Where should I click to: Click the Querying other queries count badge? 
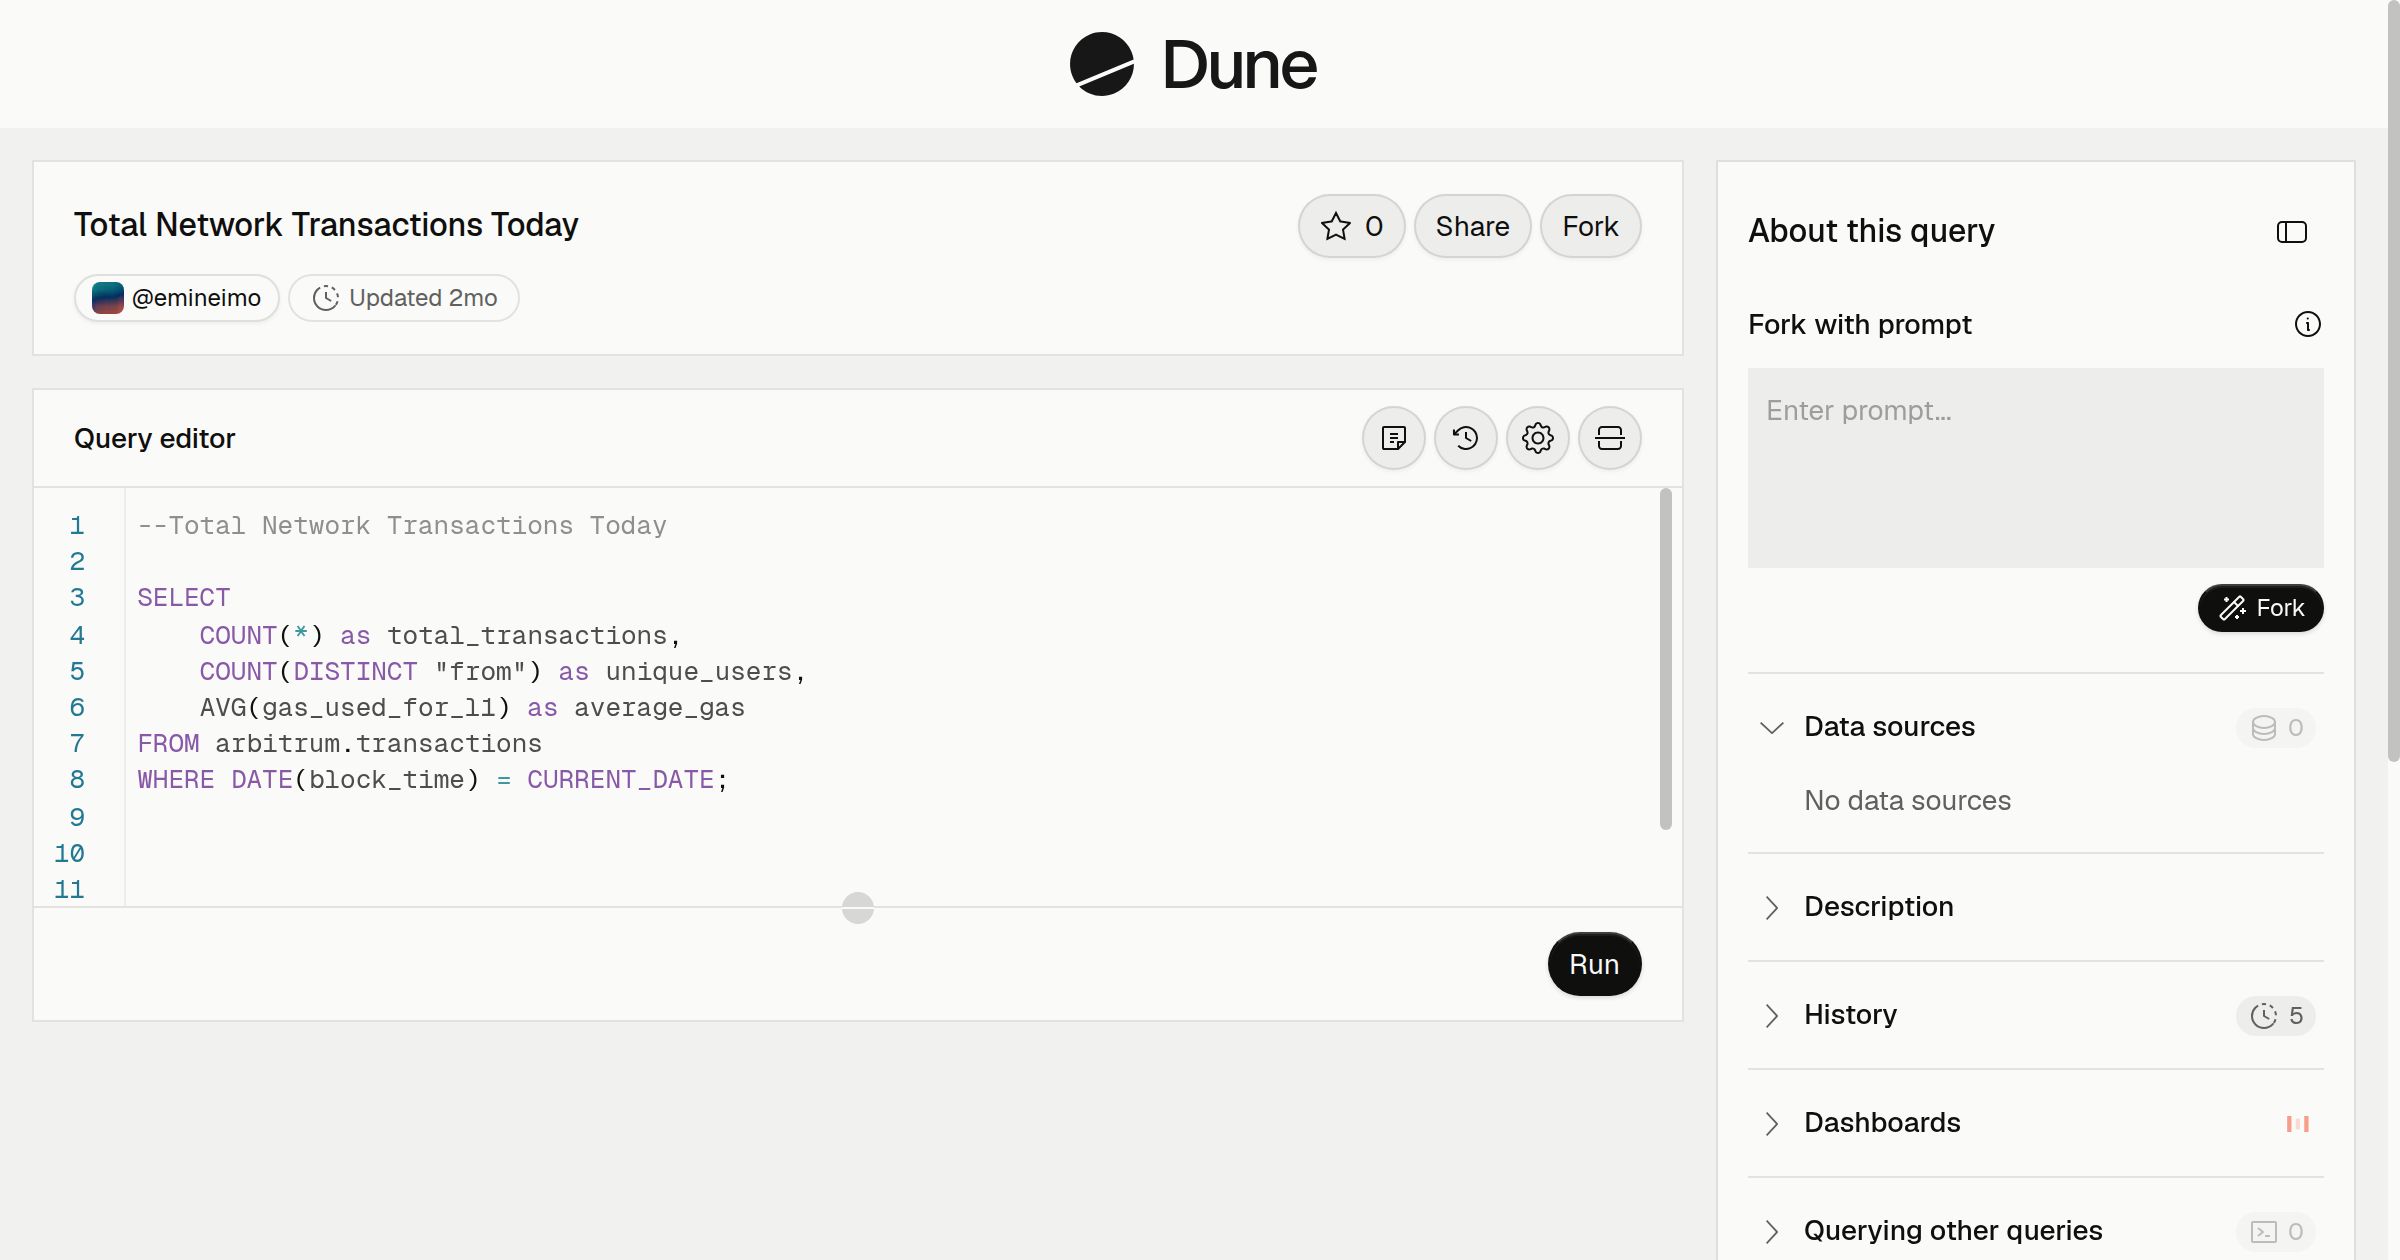pyautogui.click(x=2277, y=1232)
